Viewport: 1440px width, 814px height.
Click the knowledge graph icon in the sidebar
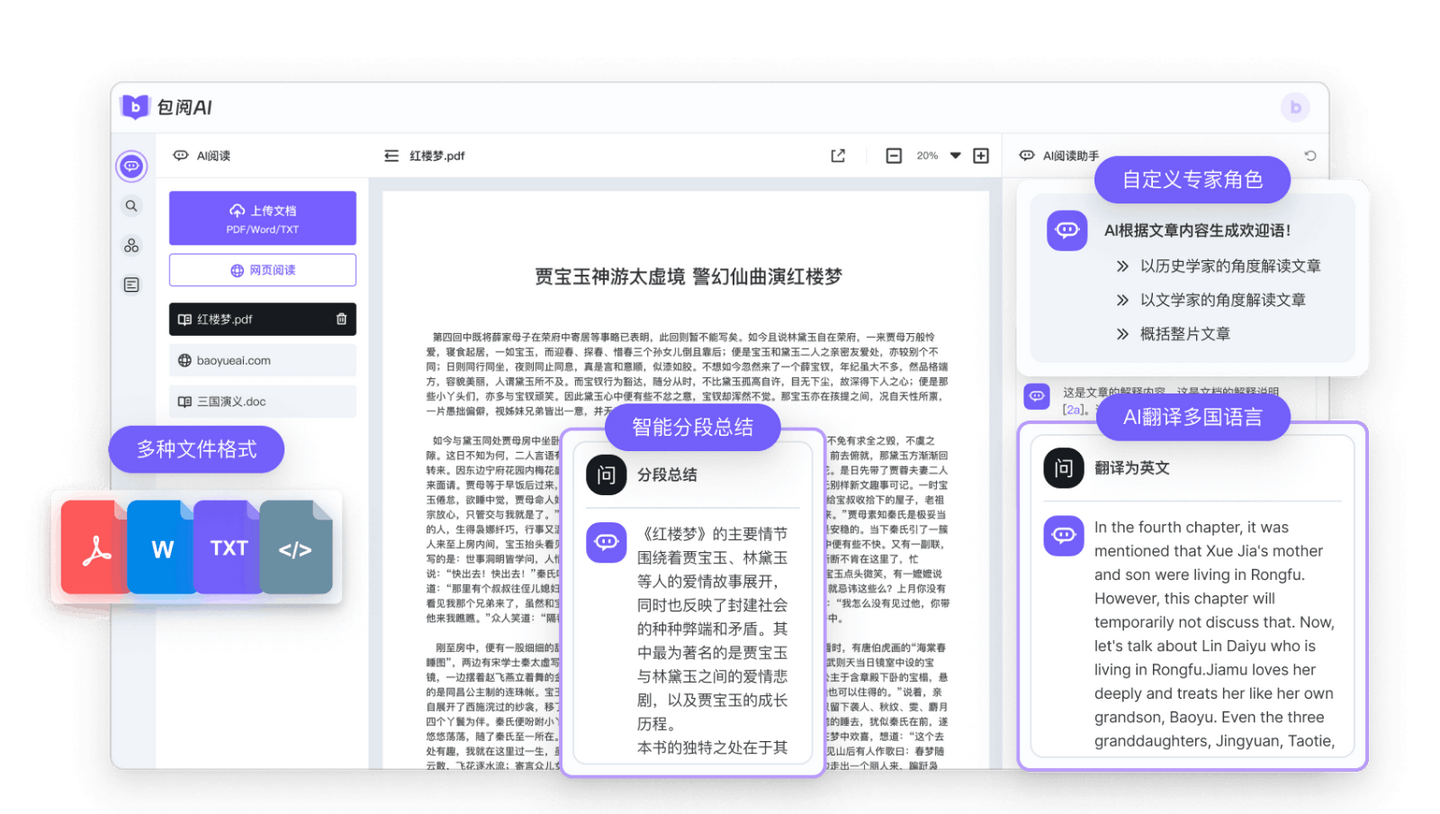[131, 245]
